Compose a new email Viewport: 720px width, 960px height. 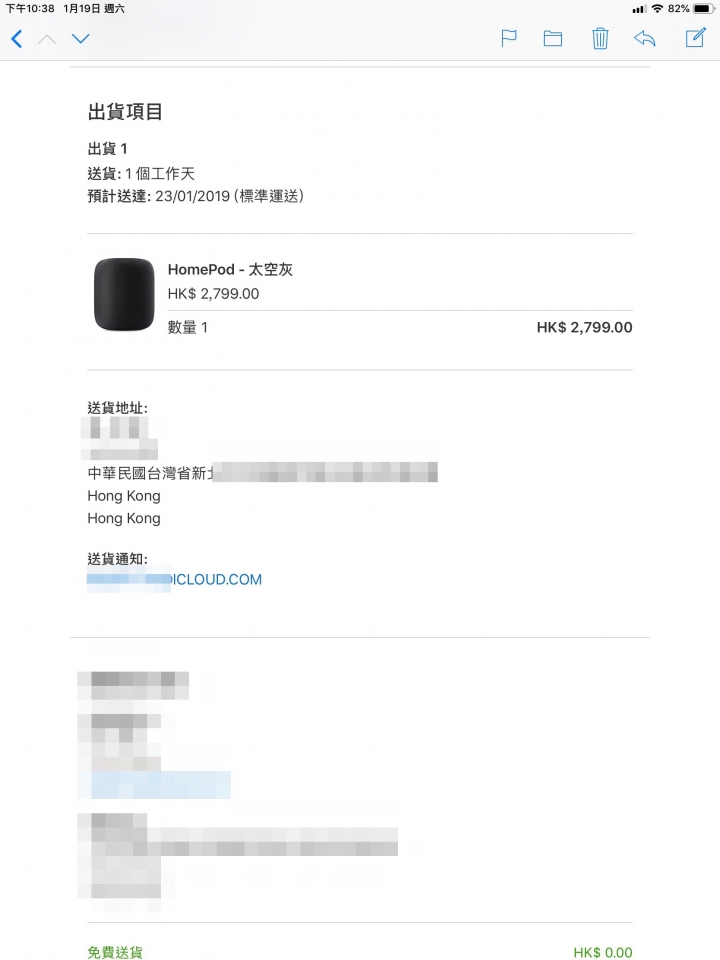696,37
